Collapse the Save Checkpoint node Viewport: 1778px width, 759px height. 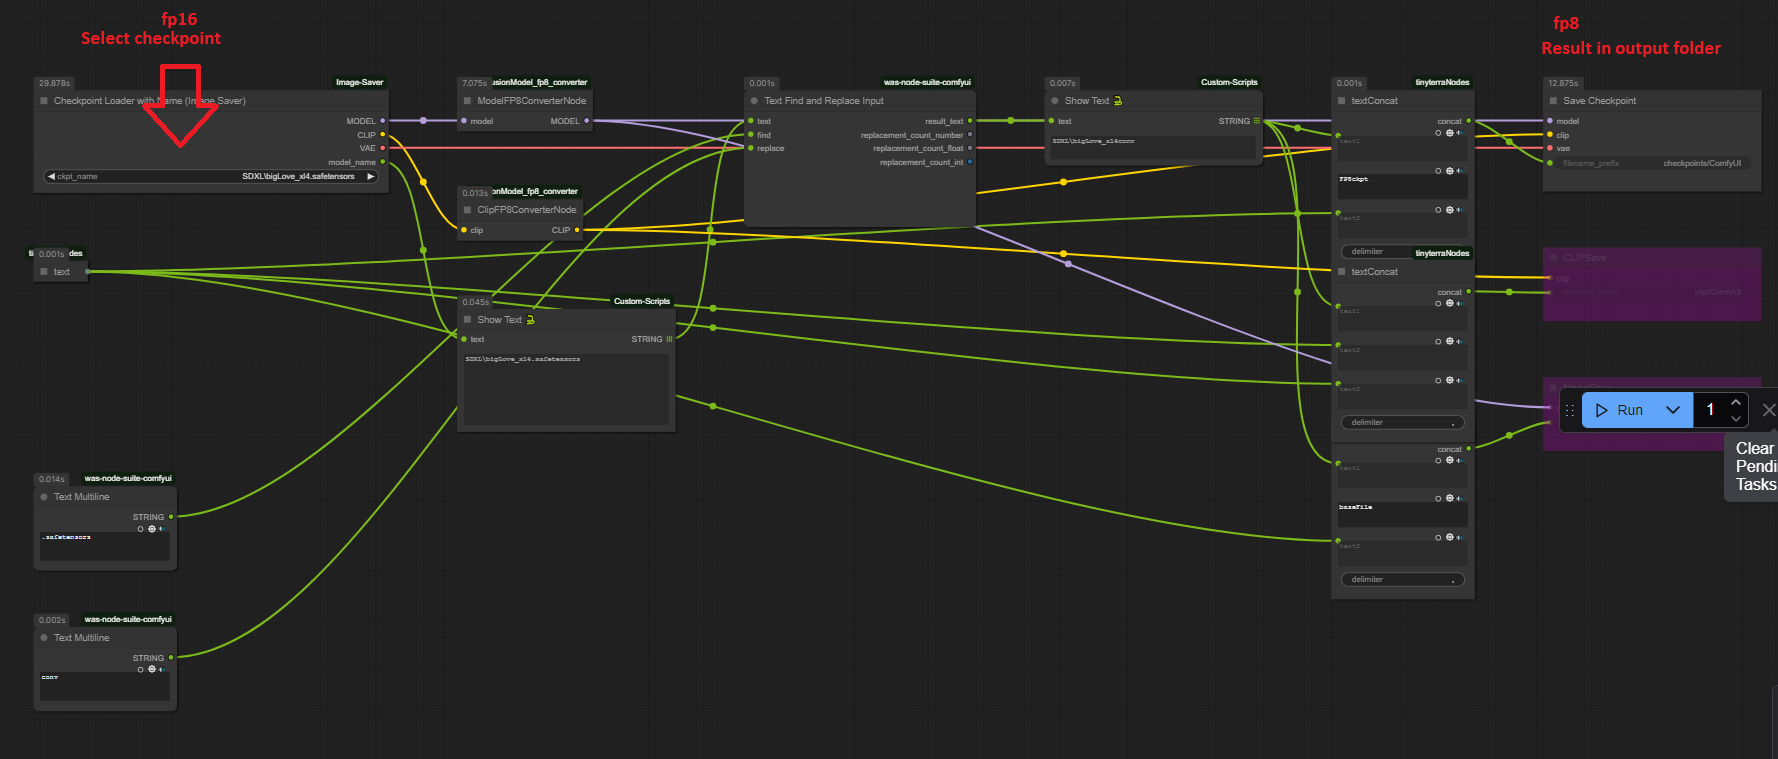[x=1553, y=101]
